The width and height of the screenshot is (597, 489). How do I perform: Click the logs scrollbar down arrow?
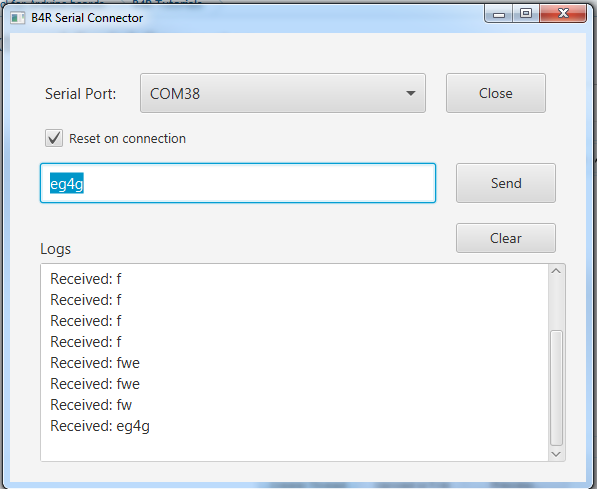coord(556,454)
